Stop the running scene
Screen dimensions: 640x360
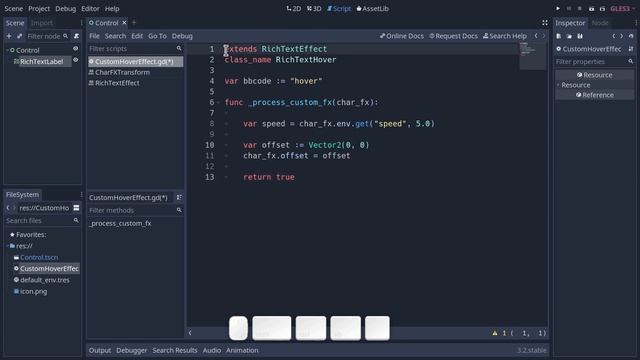(580, 9)
